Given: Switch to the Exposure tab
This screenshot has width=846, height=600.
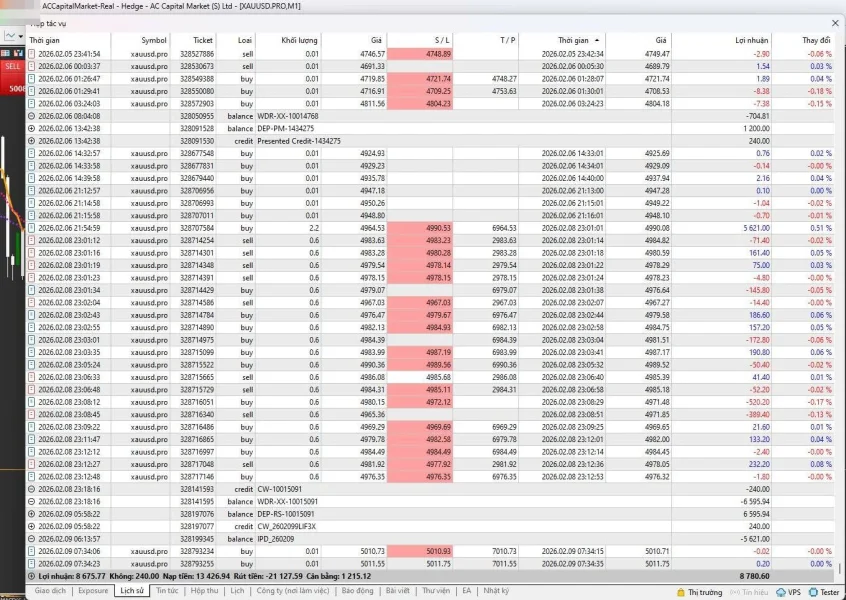Looking at the screenshot, I should 93,591.
